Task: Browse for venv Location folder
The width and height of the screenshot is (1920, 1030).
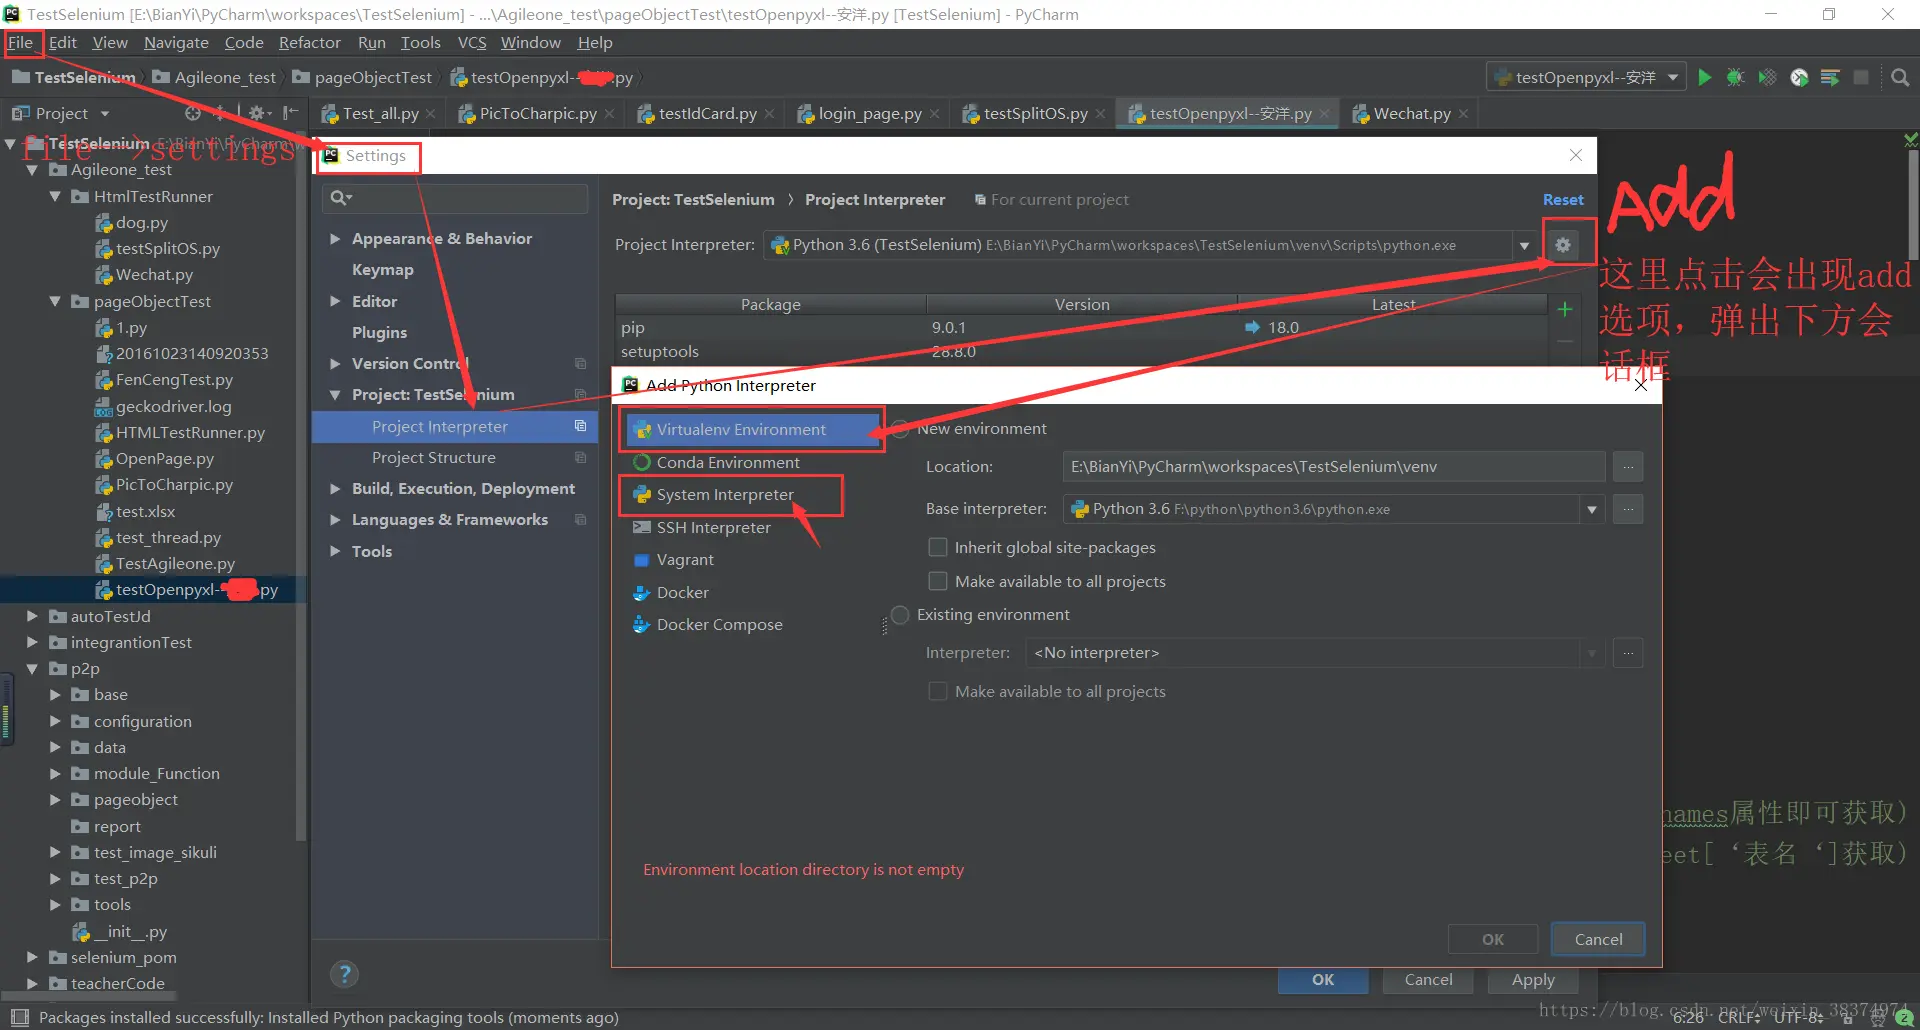Action: [1628, 467]
